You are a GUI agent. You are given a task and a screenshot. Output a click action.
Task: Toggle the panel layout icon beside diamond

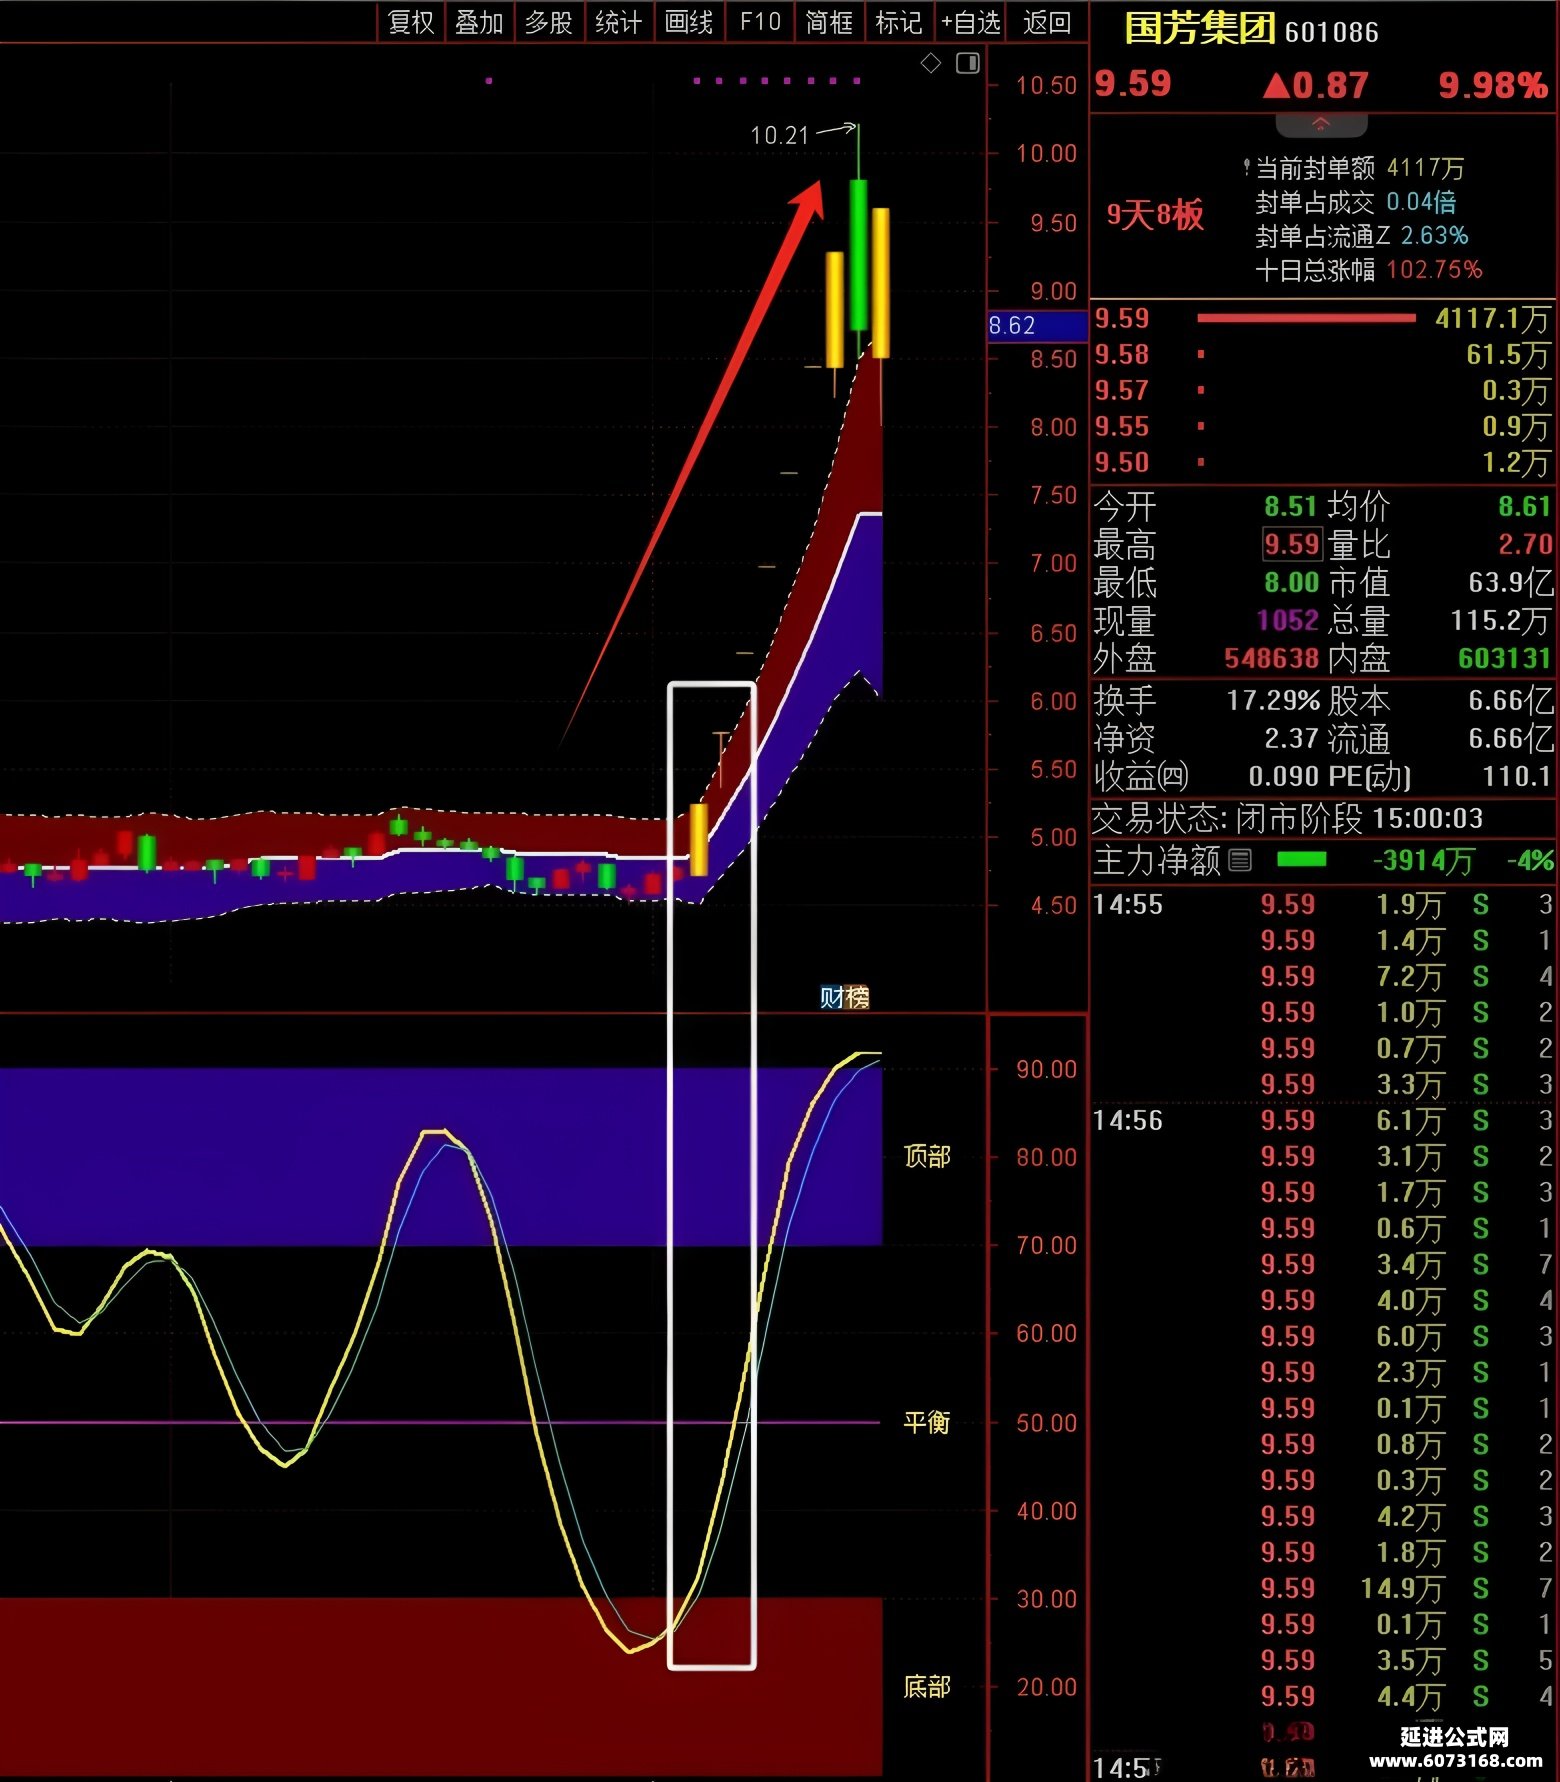(968, 63)
